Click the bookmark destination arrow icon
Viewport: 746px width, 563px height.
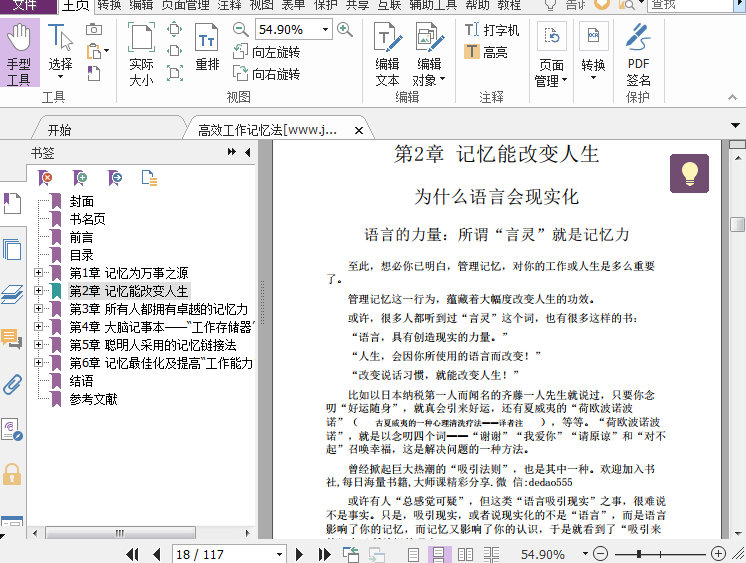tap(115, 178)
